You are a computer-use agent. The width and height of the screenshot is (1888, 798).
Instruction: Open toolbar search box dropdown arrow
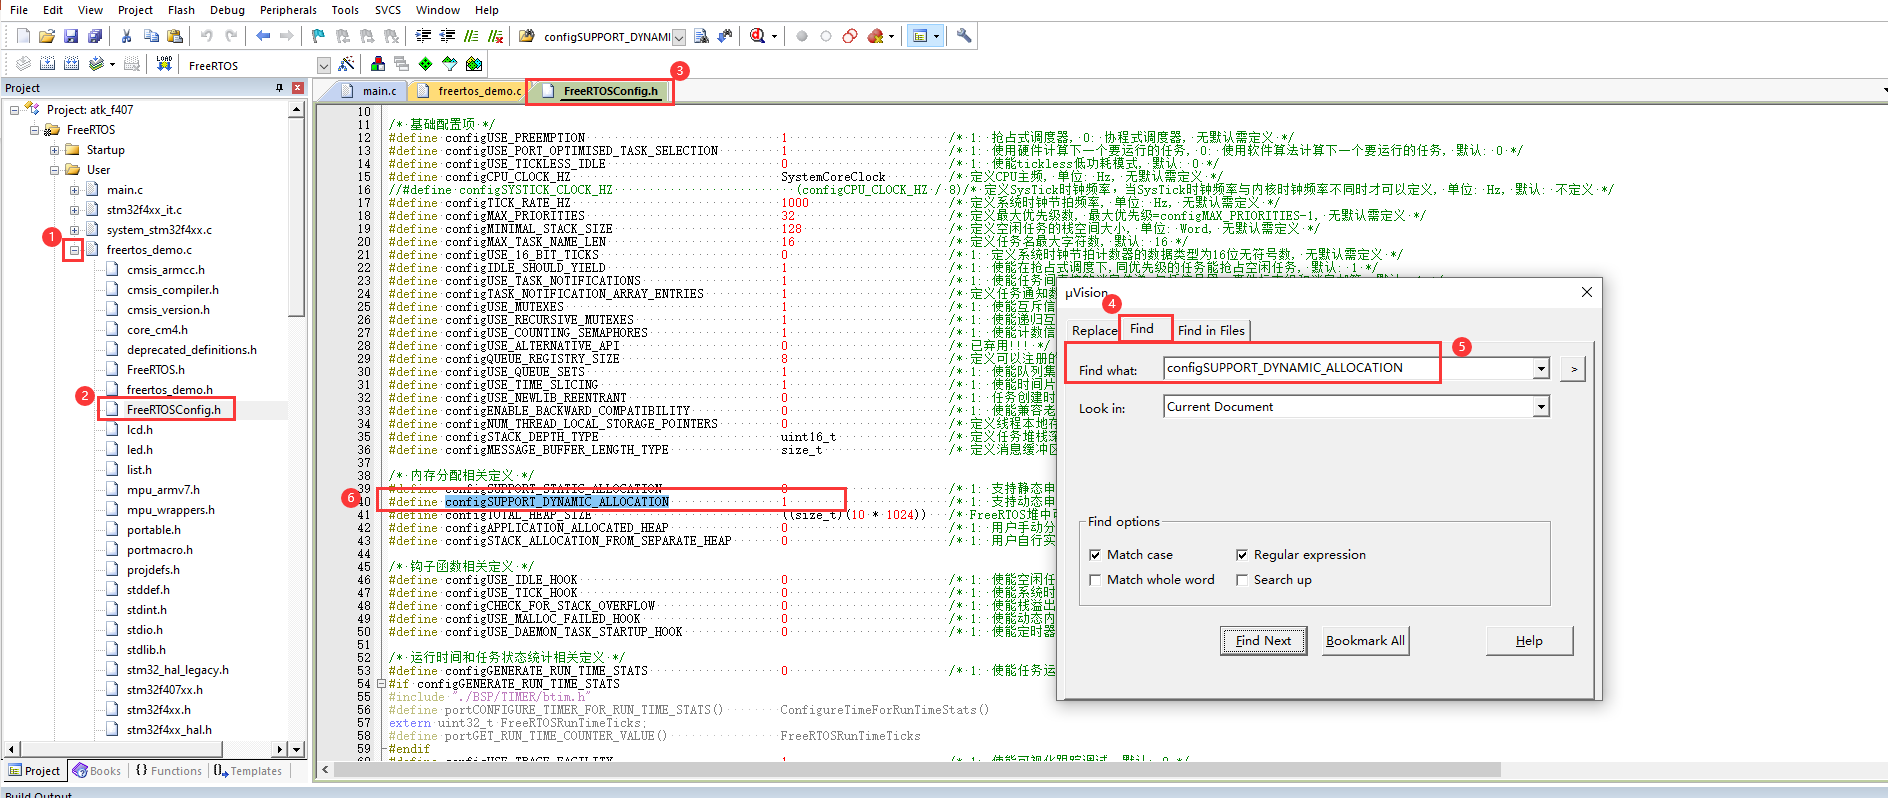[679, 37]
